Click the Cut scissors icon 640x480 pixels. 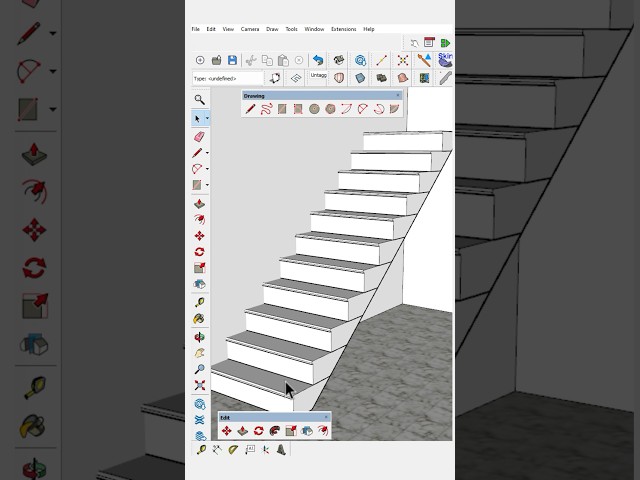tap(251, 60)
